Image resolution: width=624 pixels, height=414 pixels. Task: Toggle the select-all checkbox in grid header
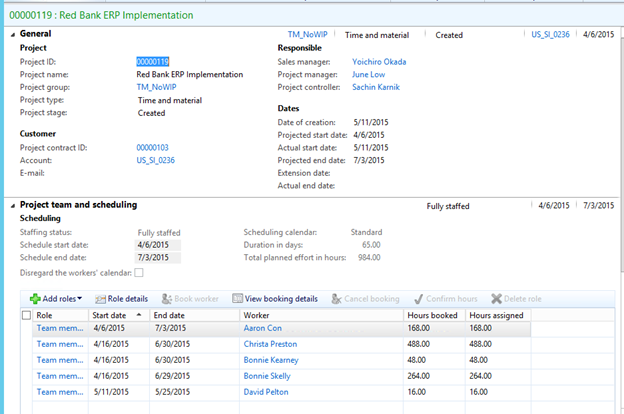click(26, 315)
